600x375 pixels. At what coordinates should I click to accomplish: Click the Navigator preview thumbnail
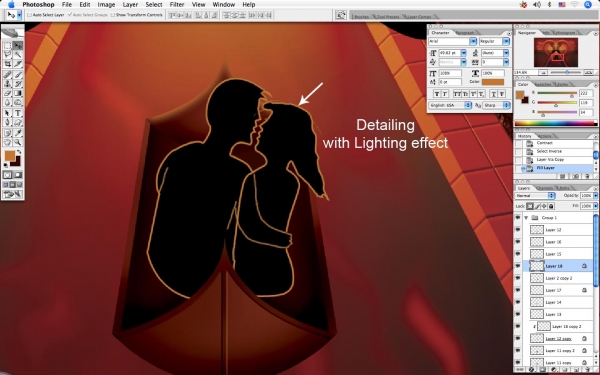556,52
